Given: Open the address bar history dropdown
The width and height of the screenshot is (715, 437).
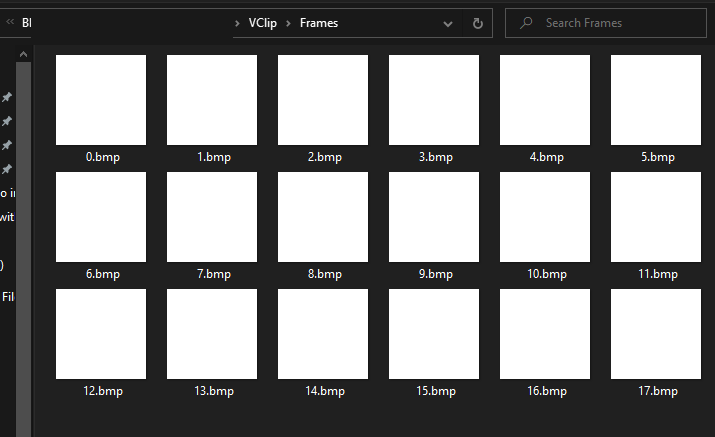Looking at the screenshot, I should pyautogui.click(x=448, y=24).
